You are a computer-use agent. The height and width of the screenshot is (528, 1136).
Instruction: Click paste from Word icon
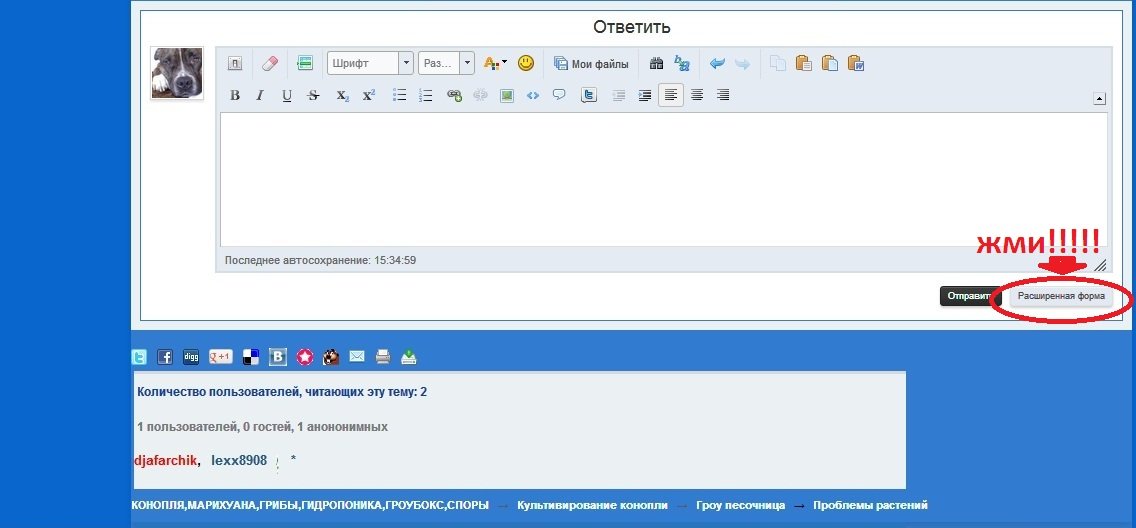tap(856, 64)
